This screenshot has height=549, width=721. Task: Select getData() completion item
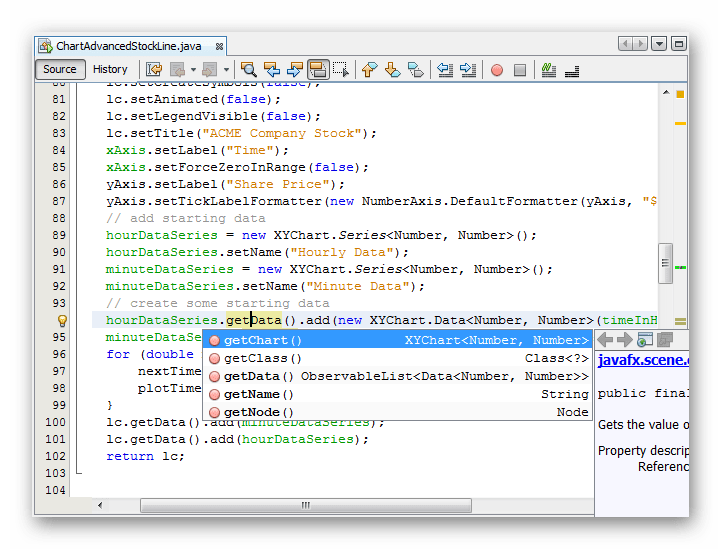tap(397, 376)
